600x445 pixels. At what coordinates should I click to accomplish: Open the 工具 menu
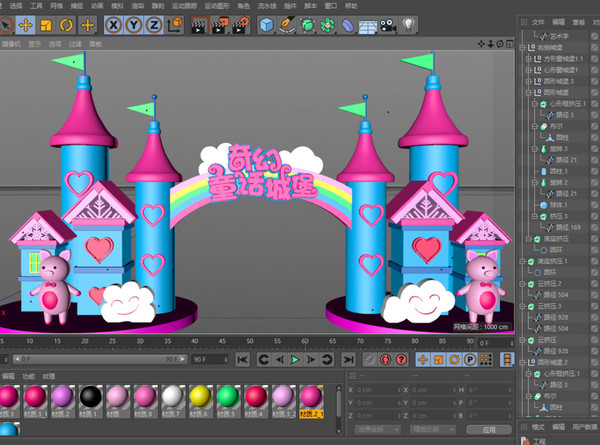[36, 5]
